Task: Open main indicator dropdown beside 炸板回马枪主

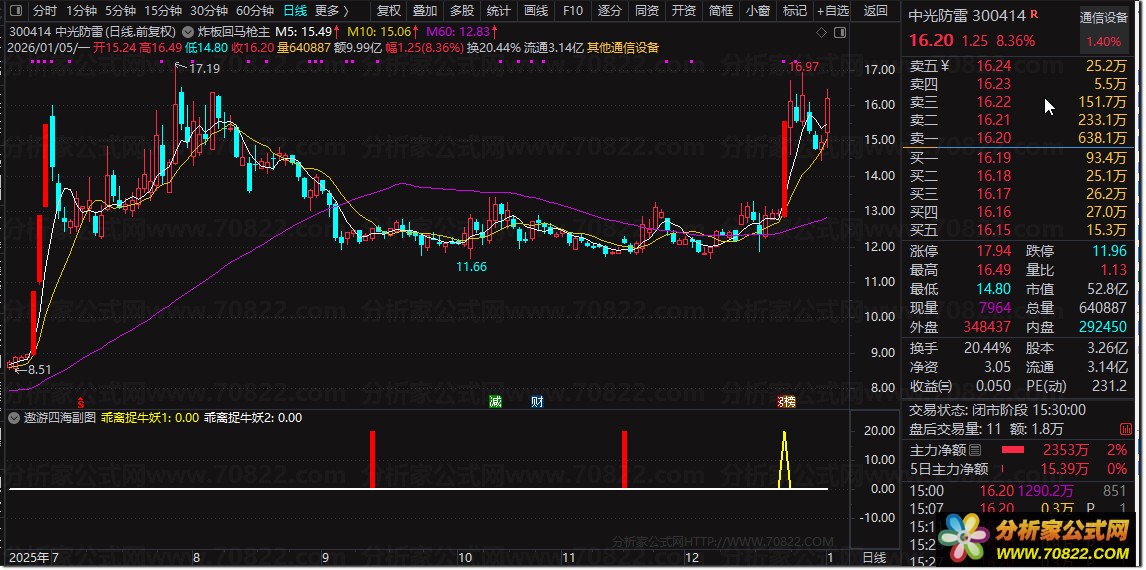Action: click(x=188, y=32)
